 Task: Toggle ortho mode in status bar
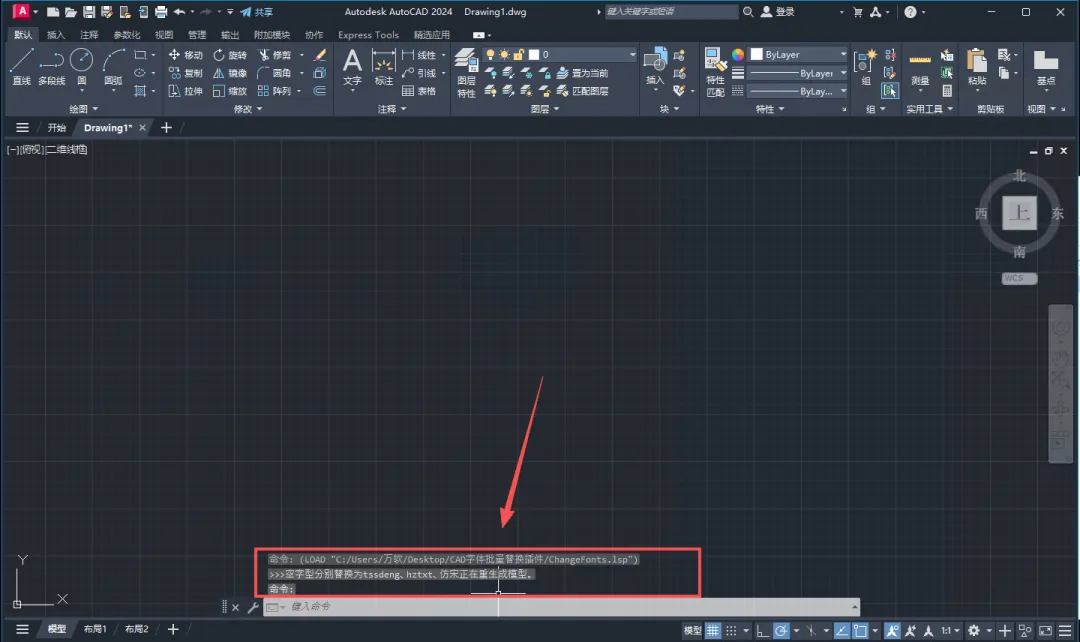pos(762,630)
